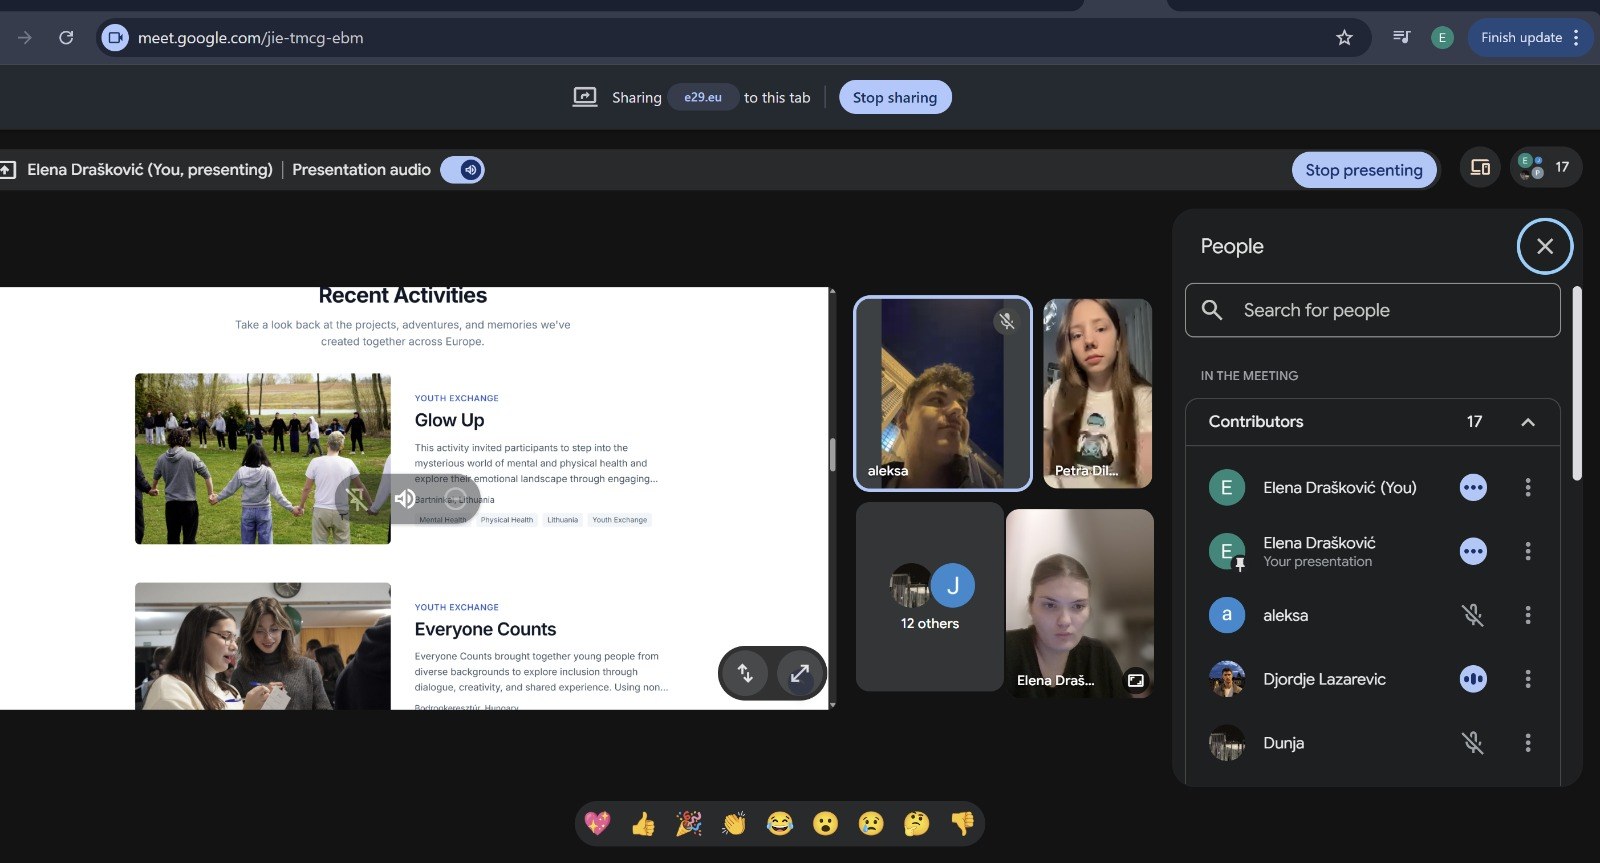Click the screen share icon beside Sharing

[585, 97]
